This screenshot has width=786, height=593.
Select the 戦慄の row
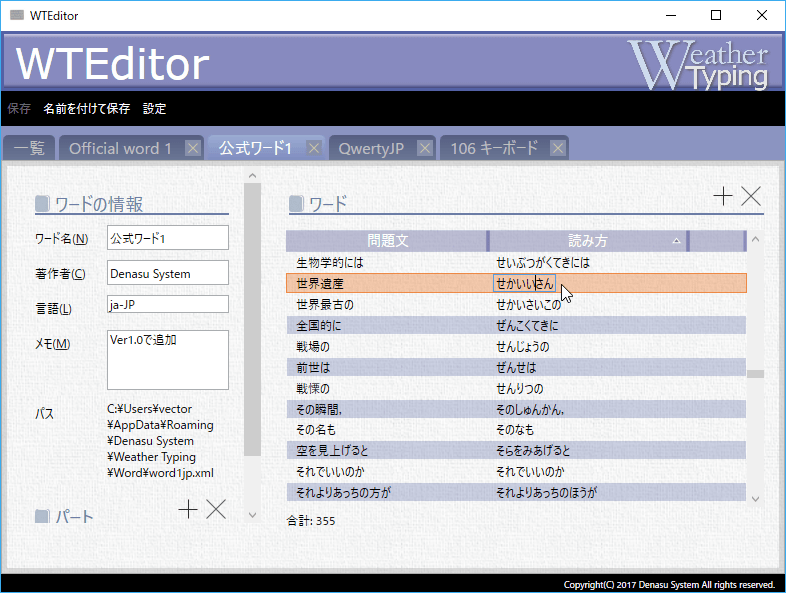516,388
